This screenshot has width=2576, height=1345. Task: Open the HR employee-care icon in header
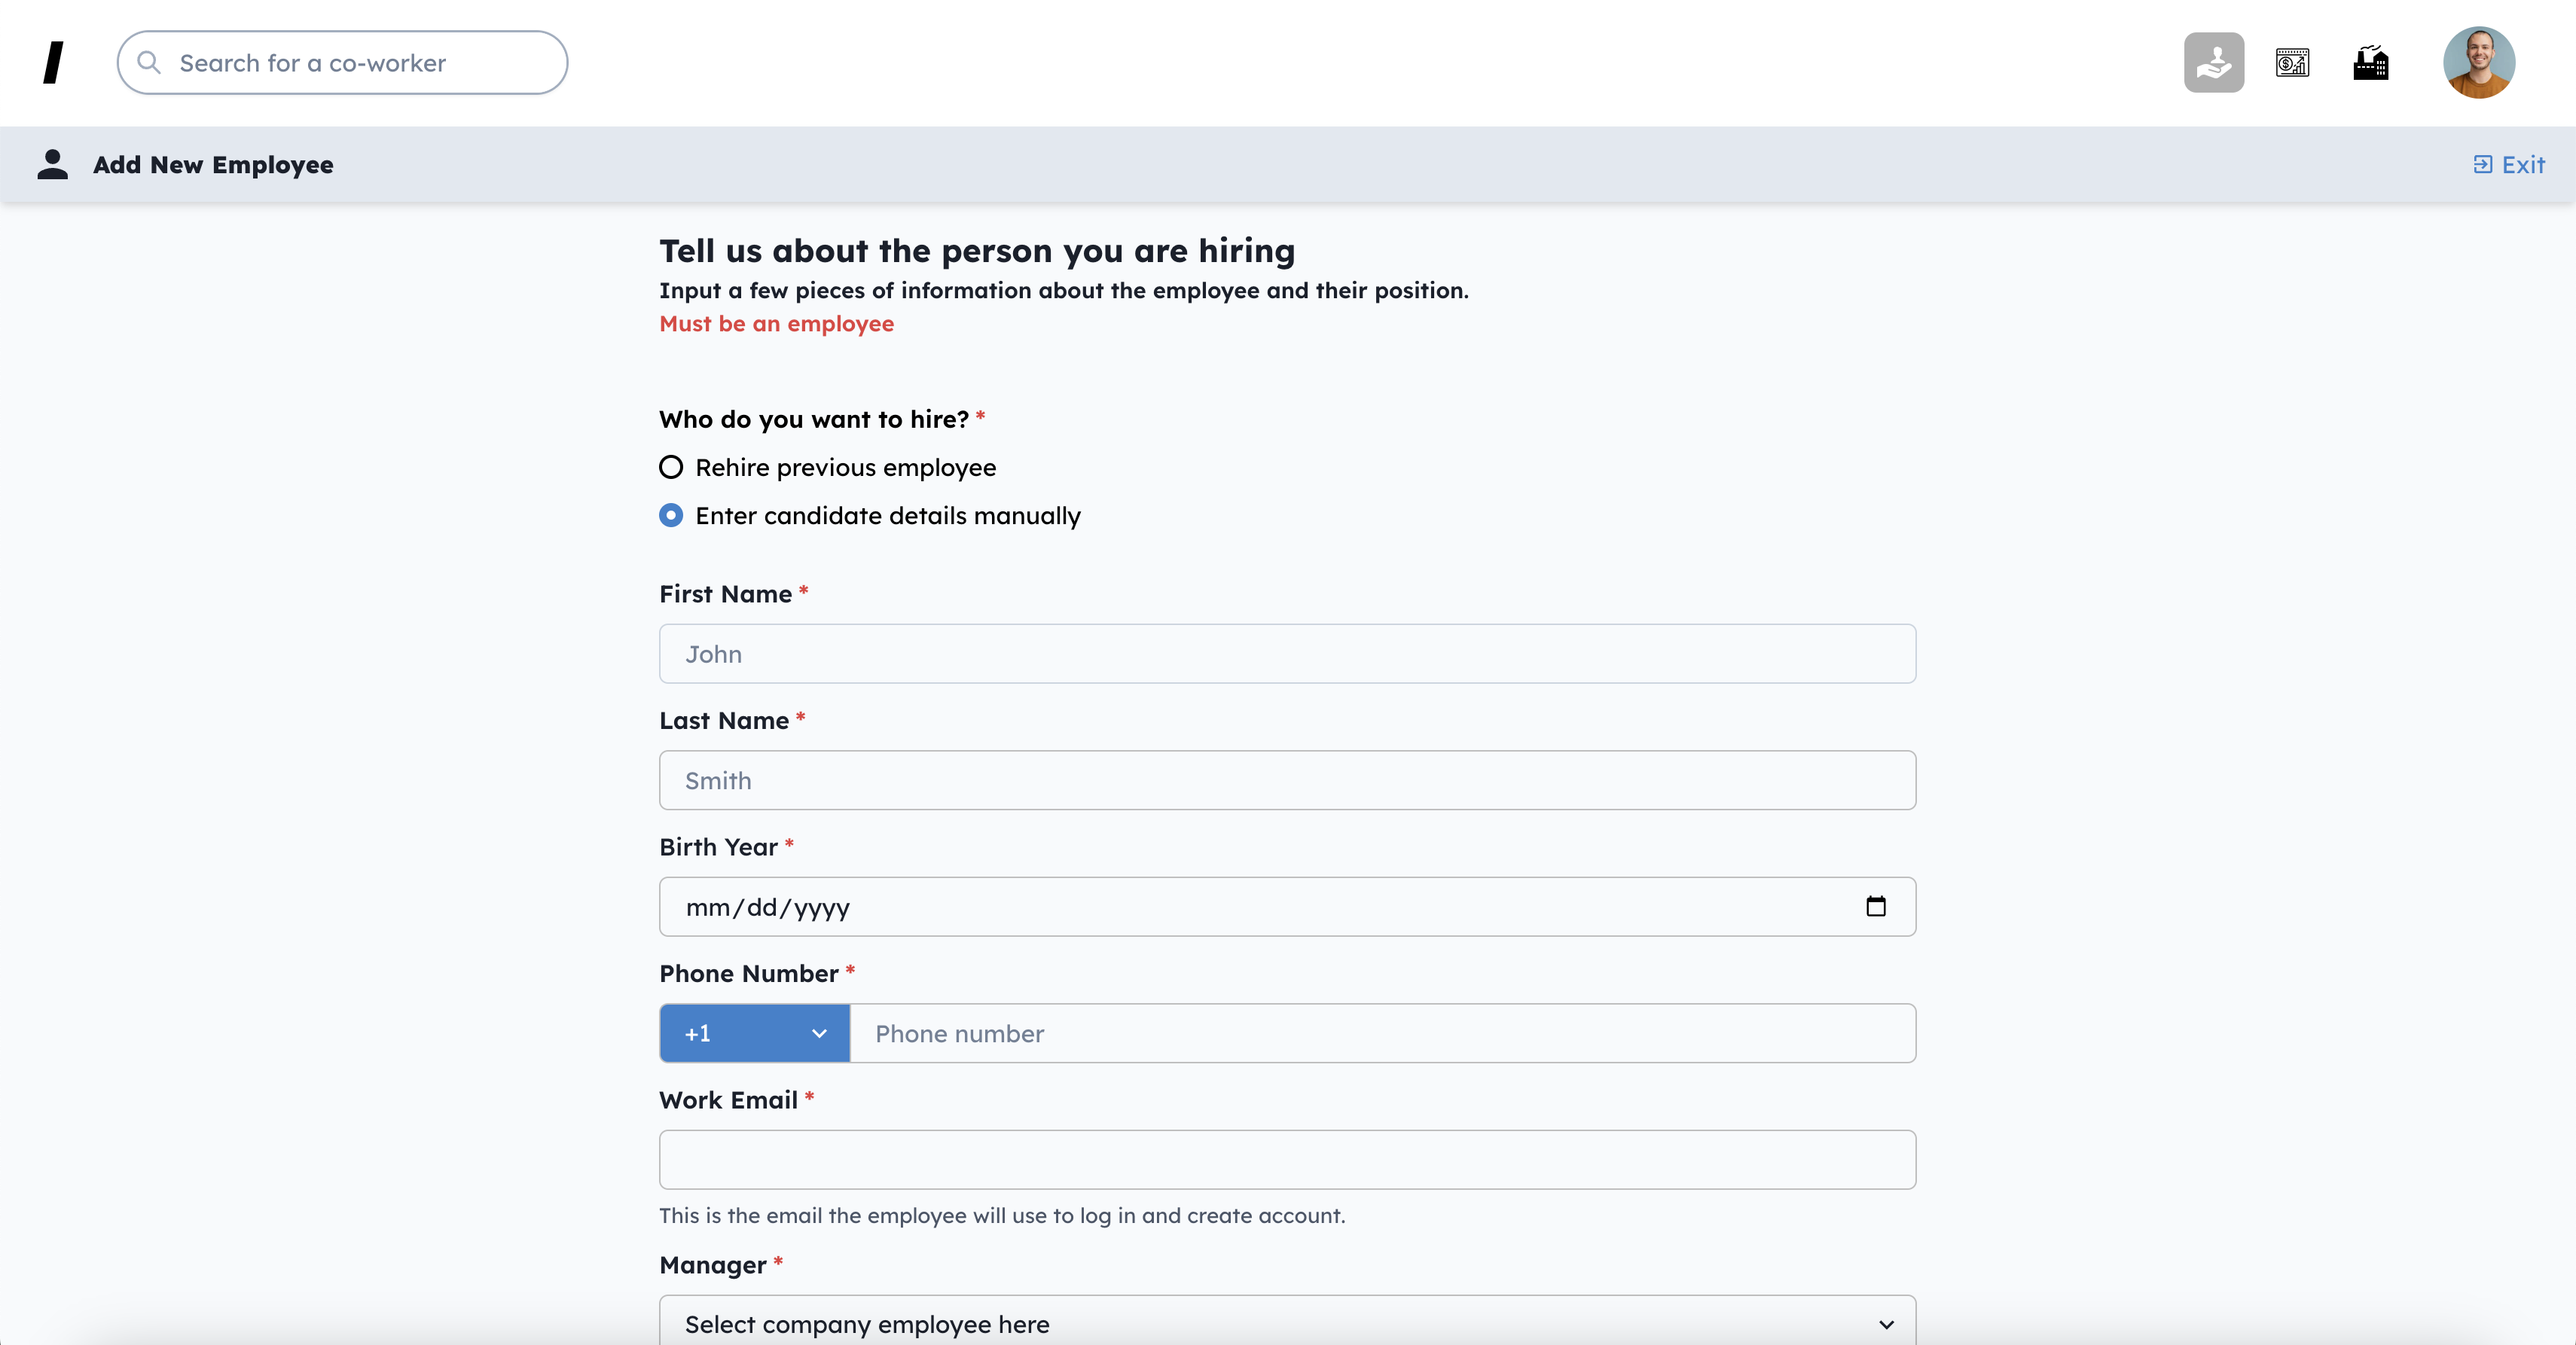click(2213, 63)
